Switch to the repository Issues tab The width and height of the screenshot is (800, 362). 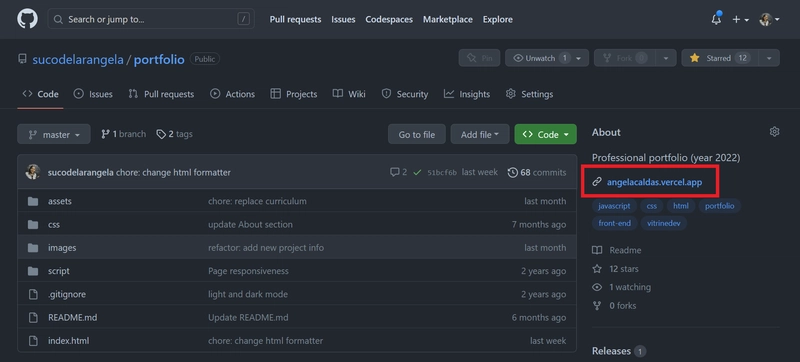[93, 94]
